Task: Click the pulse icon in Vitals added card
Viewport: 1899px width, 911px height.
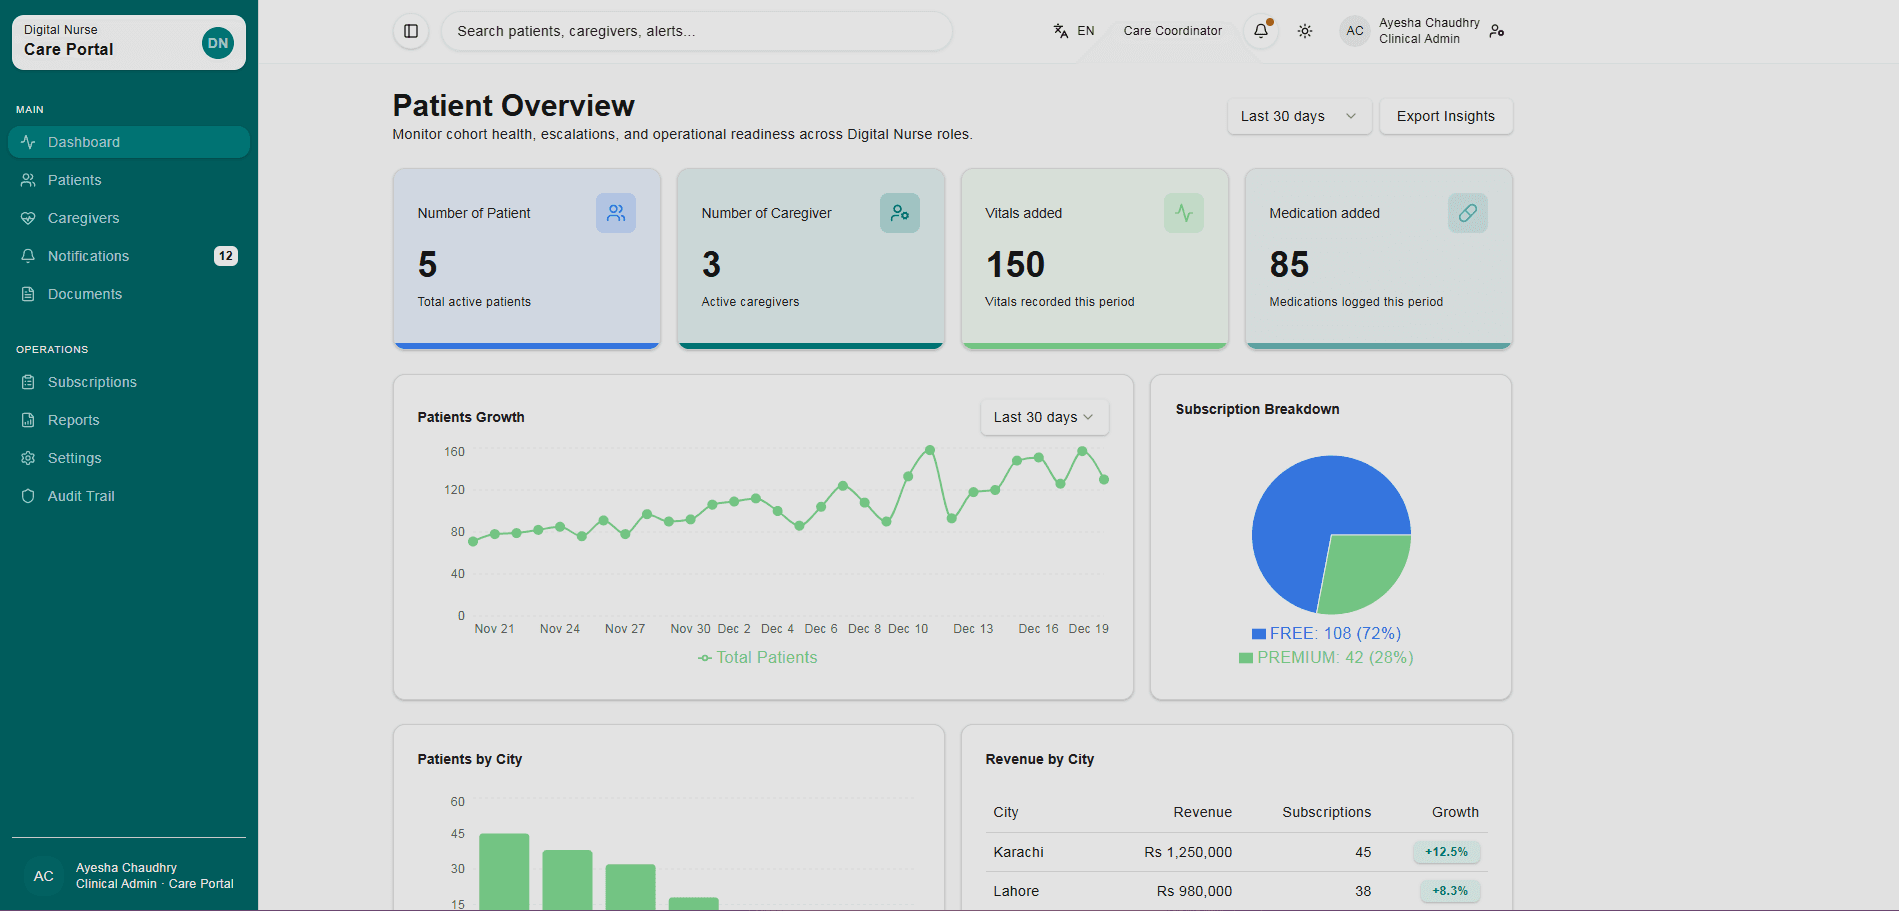Action: pos(1184,213)
